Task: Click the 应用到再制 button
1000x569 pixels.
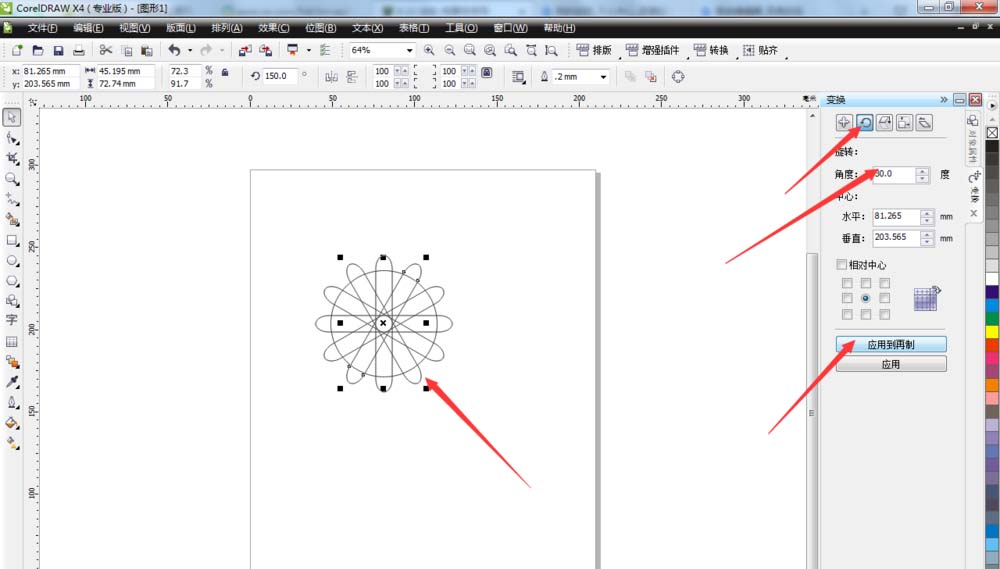Action: 891,344
